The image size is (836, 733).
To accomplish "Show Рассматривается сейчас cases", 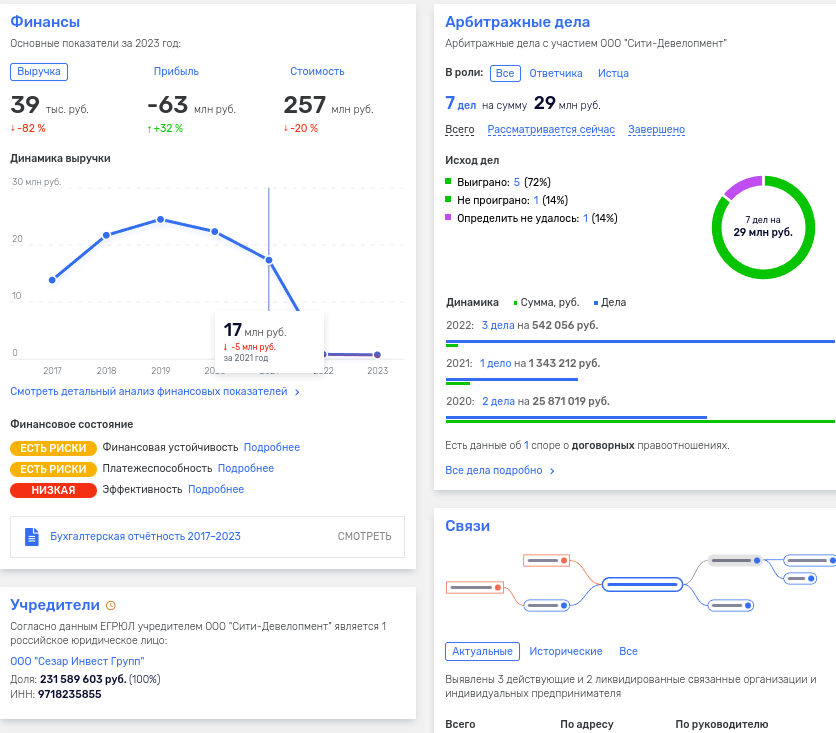I will 551,129.
